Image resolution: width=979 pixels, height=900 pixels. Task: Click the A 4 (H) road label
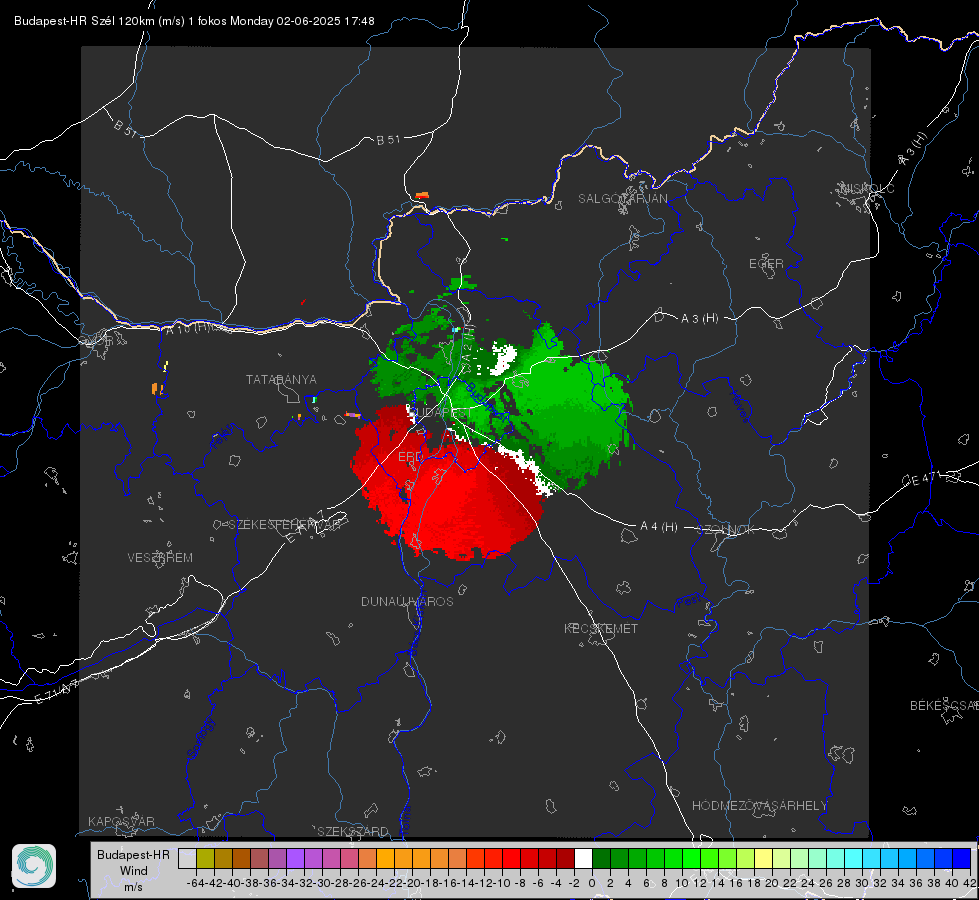click(x=659, y=527)
